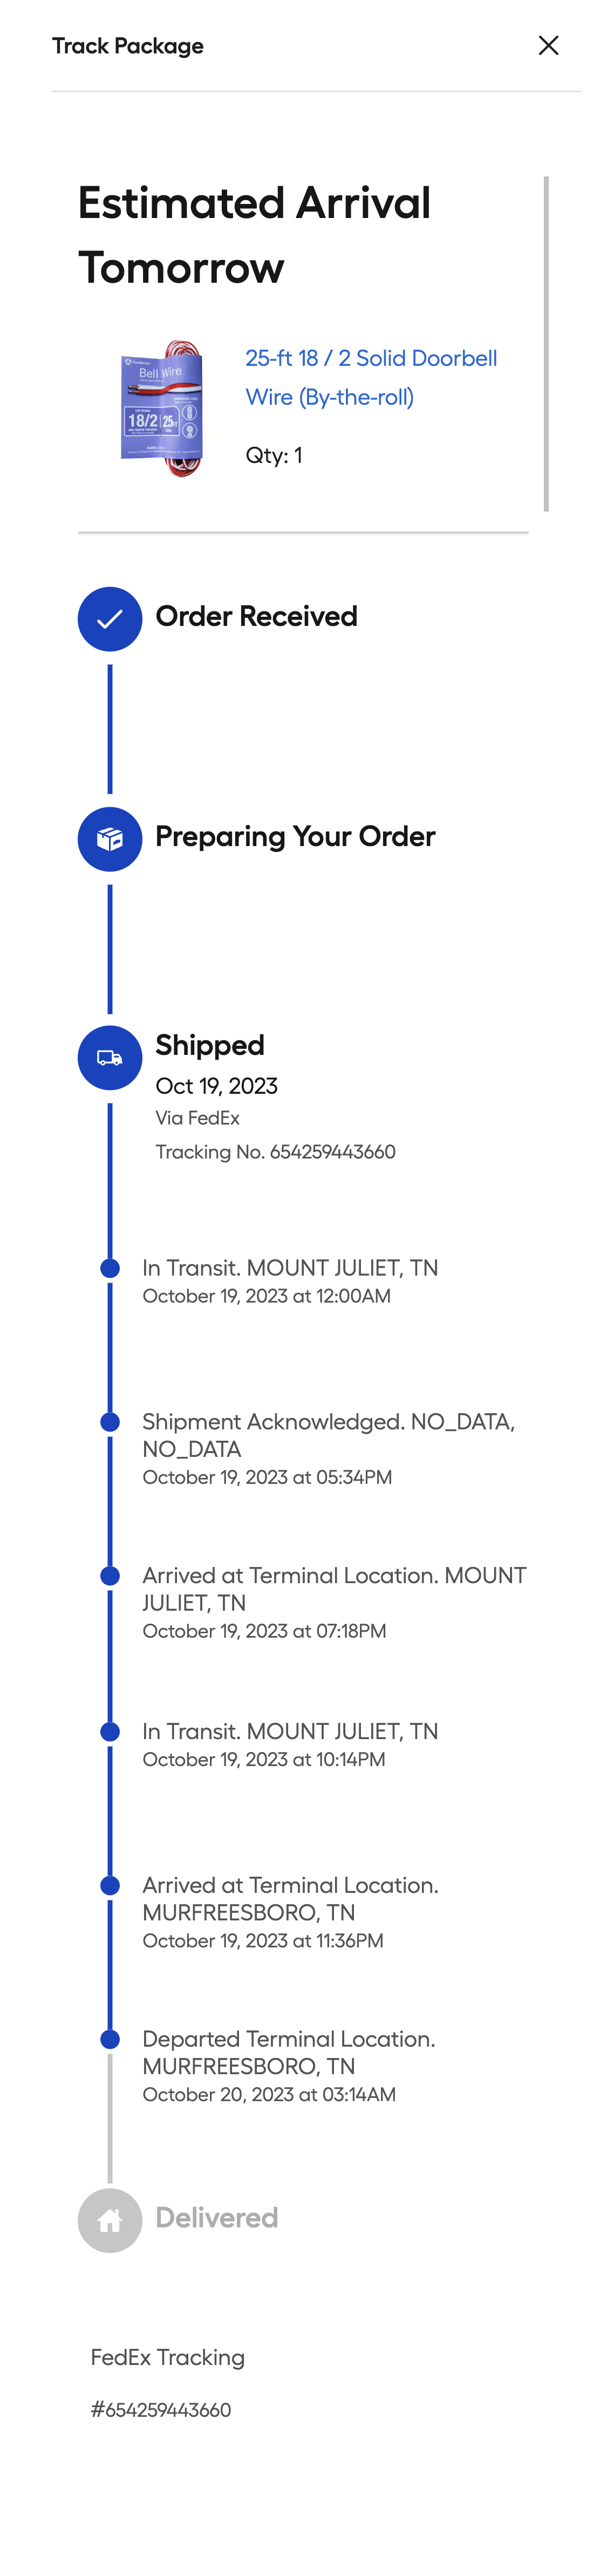This screenshot has height=2576, width=607.
Task: Click the 10:14PM In Transit timeline dot
Action: (x=110, y=1732)
